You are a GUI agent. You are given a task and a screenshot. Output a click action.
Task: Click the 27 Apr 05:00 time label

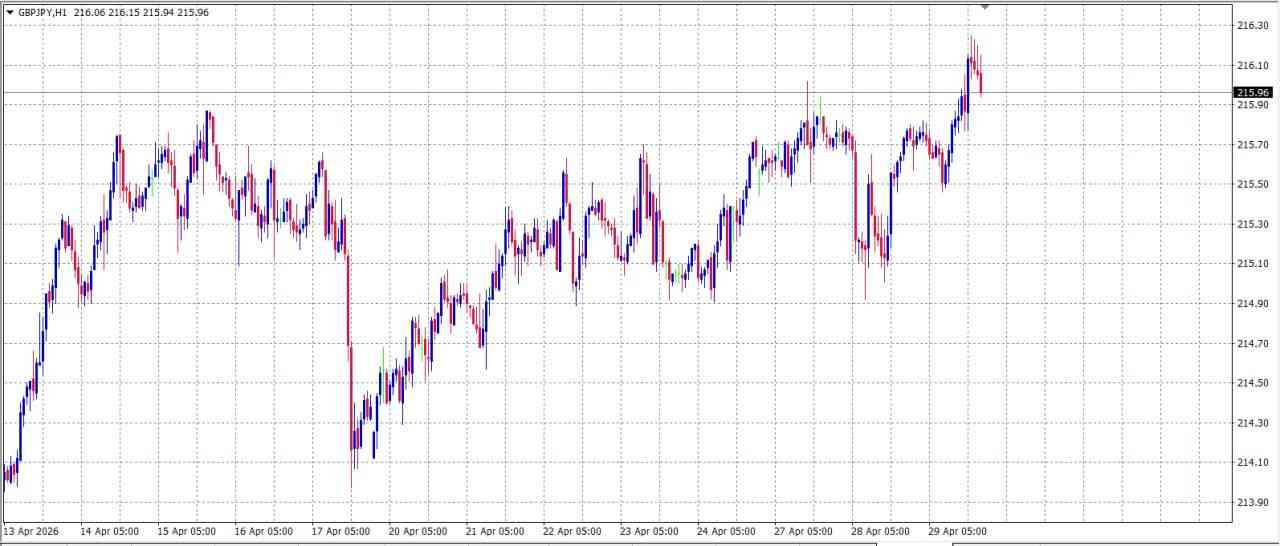point(803,531)
